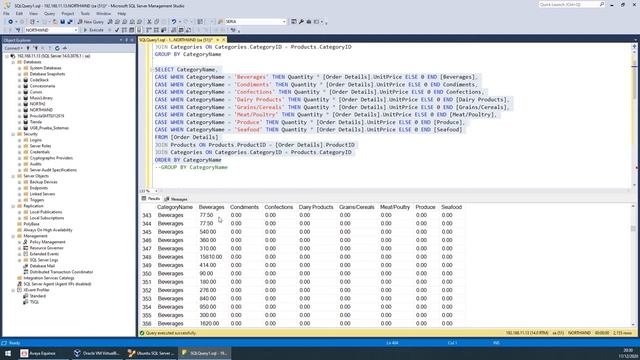Click the Quick Launch search field

tap(571, 4)
